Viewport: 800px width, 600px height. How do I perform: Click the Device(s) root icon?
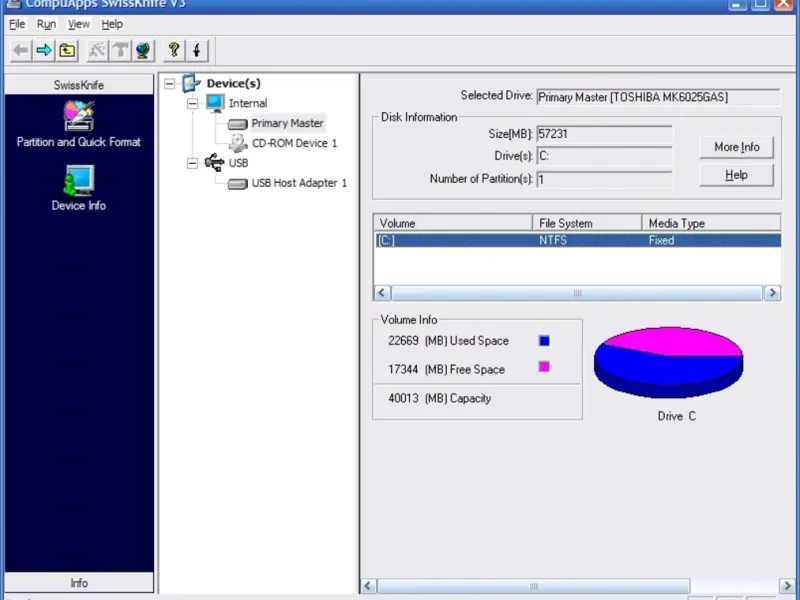191,83
